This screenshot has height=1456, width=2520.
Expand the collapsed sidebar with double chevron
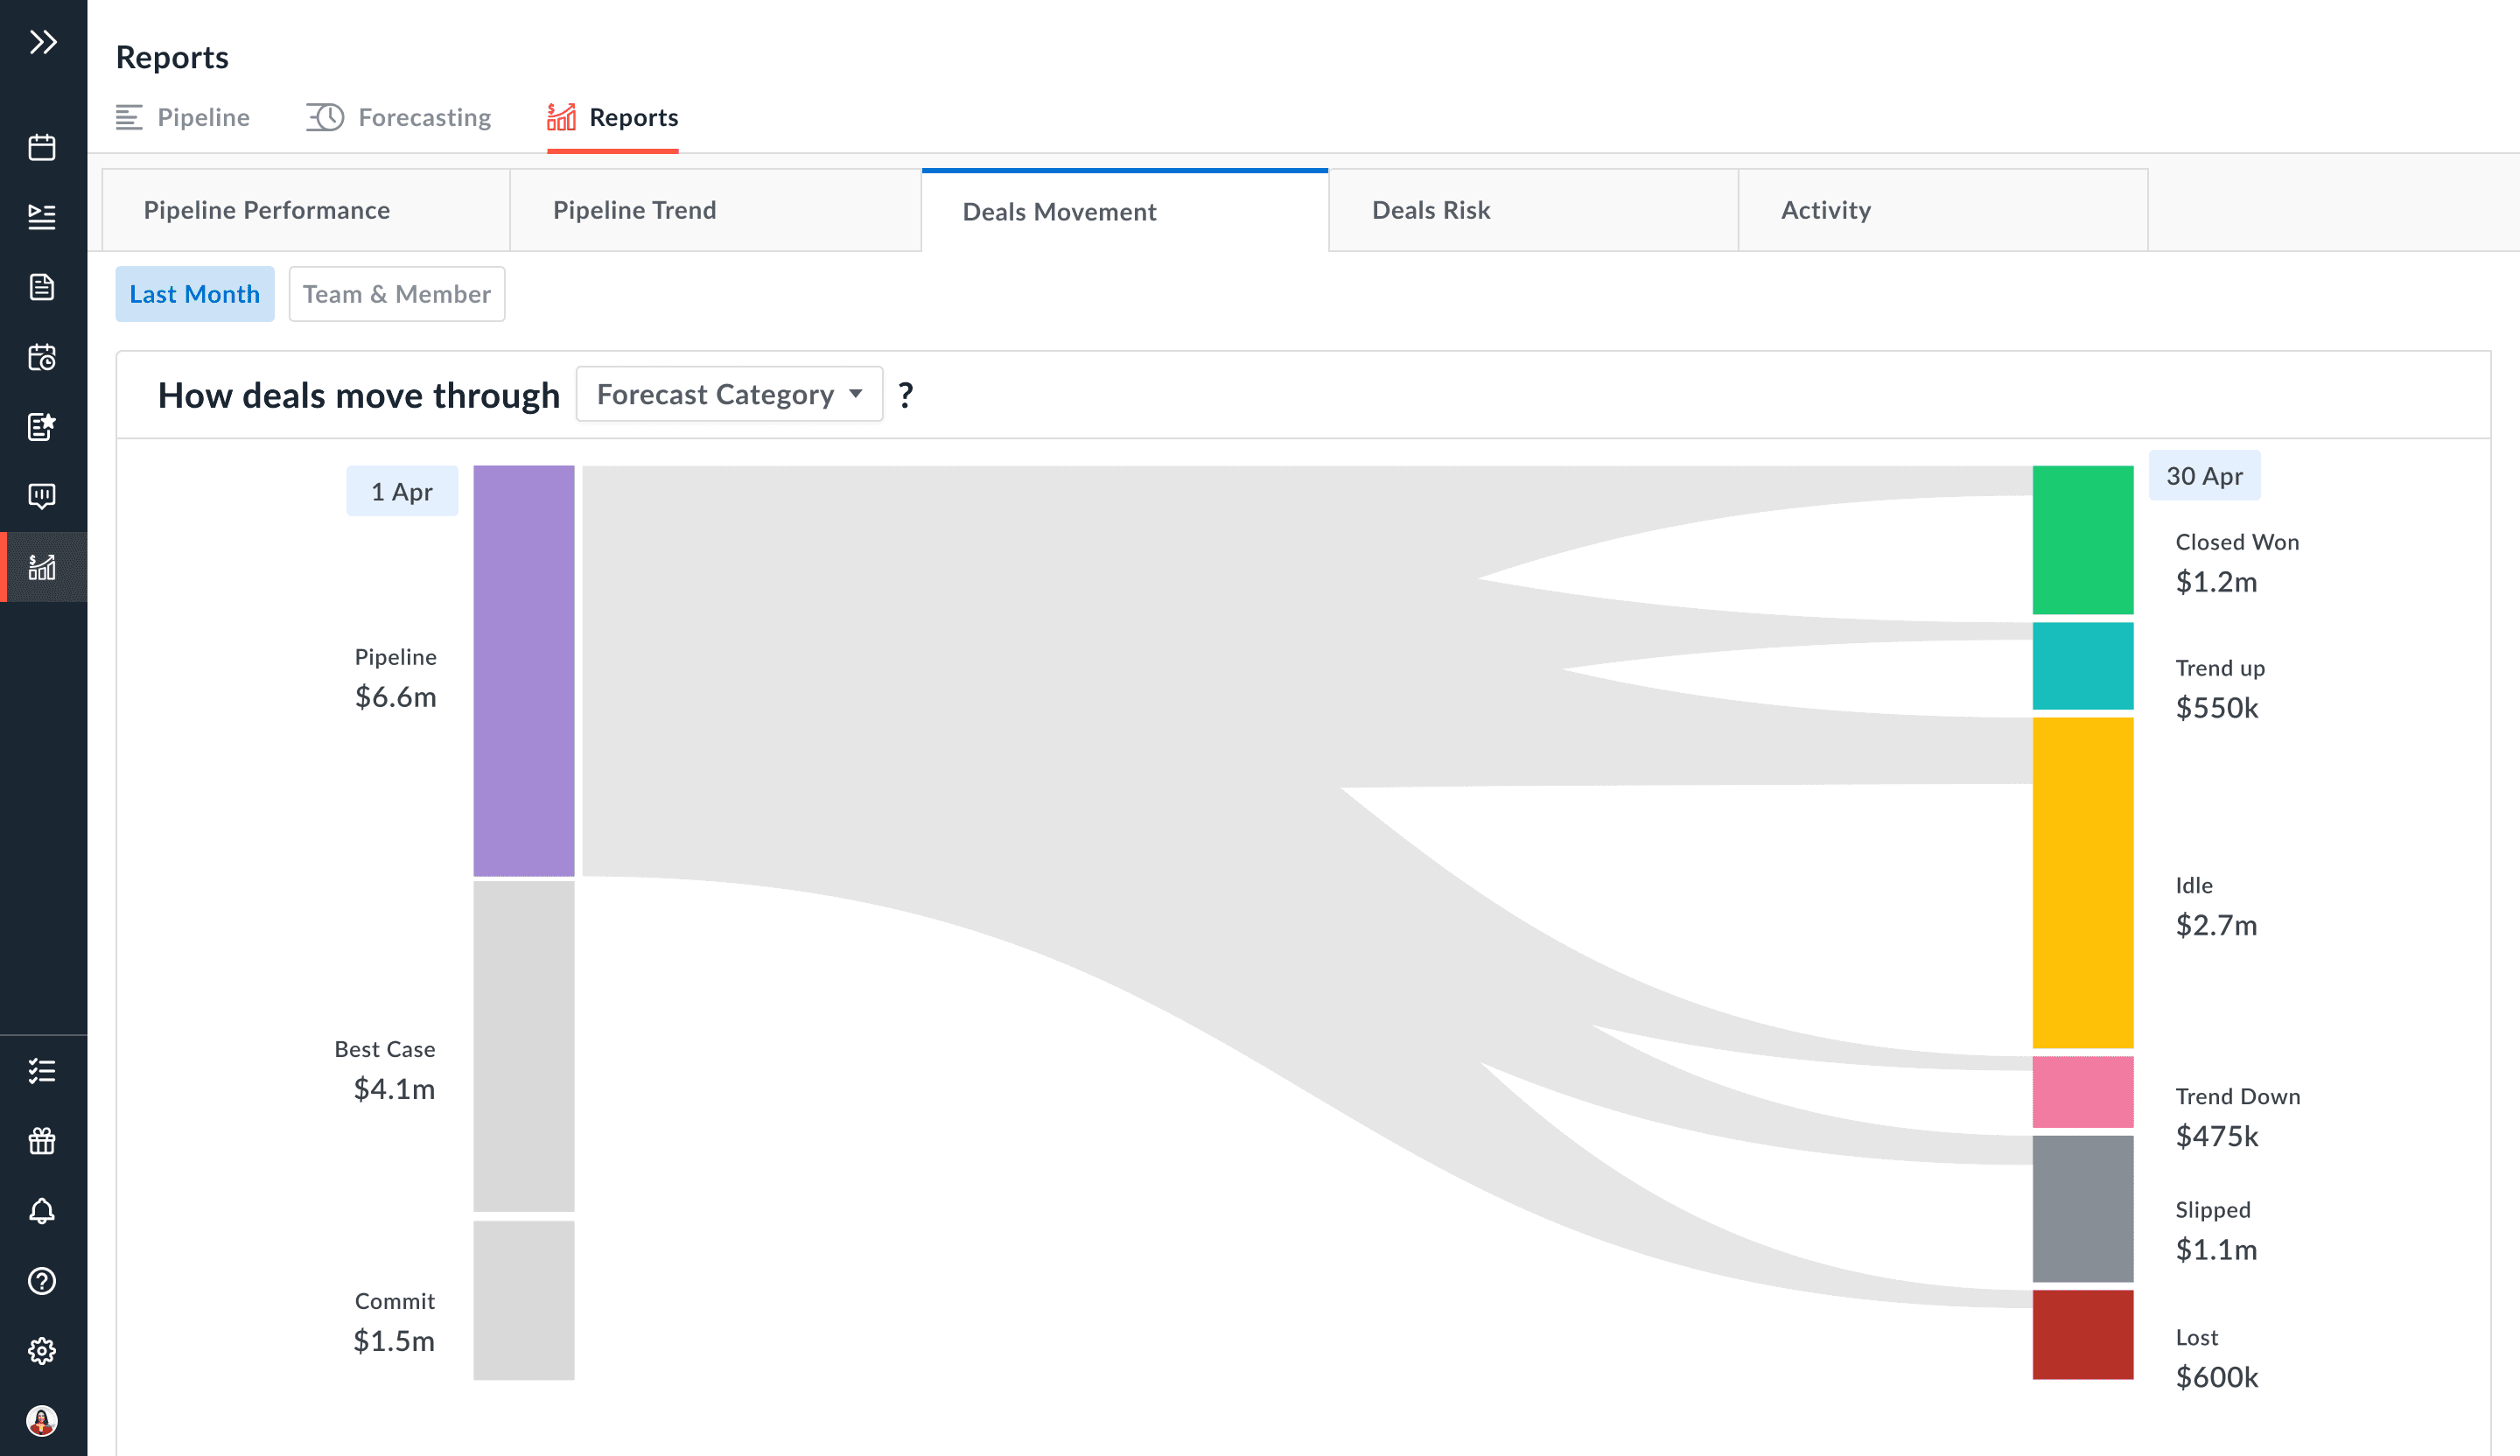[x=42, y=42]
